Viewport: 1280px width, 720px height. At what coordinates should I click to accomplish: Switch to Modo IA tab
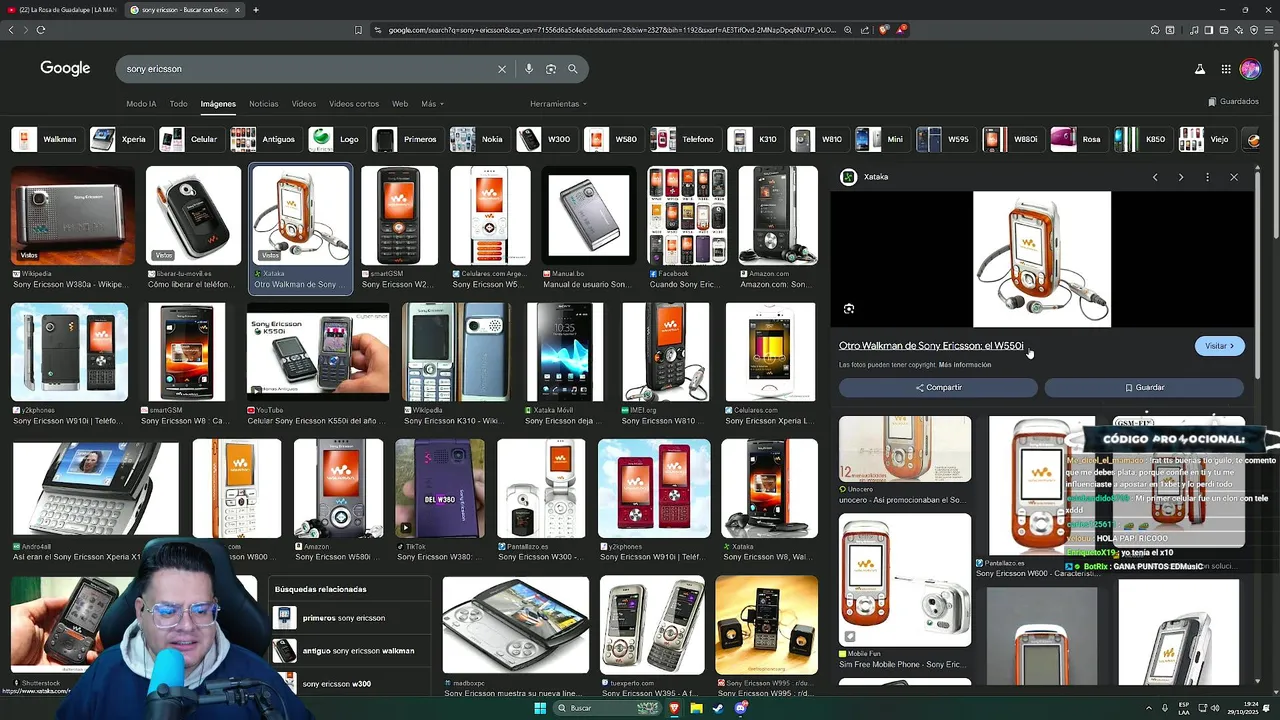tap(141, 104)
